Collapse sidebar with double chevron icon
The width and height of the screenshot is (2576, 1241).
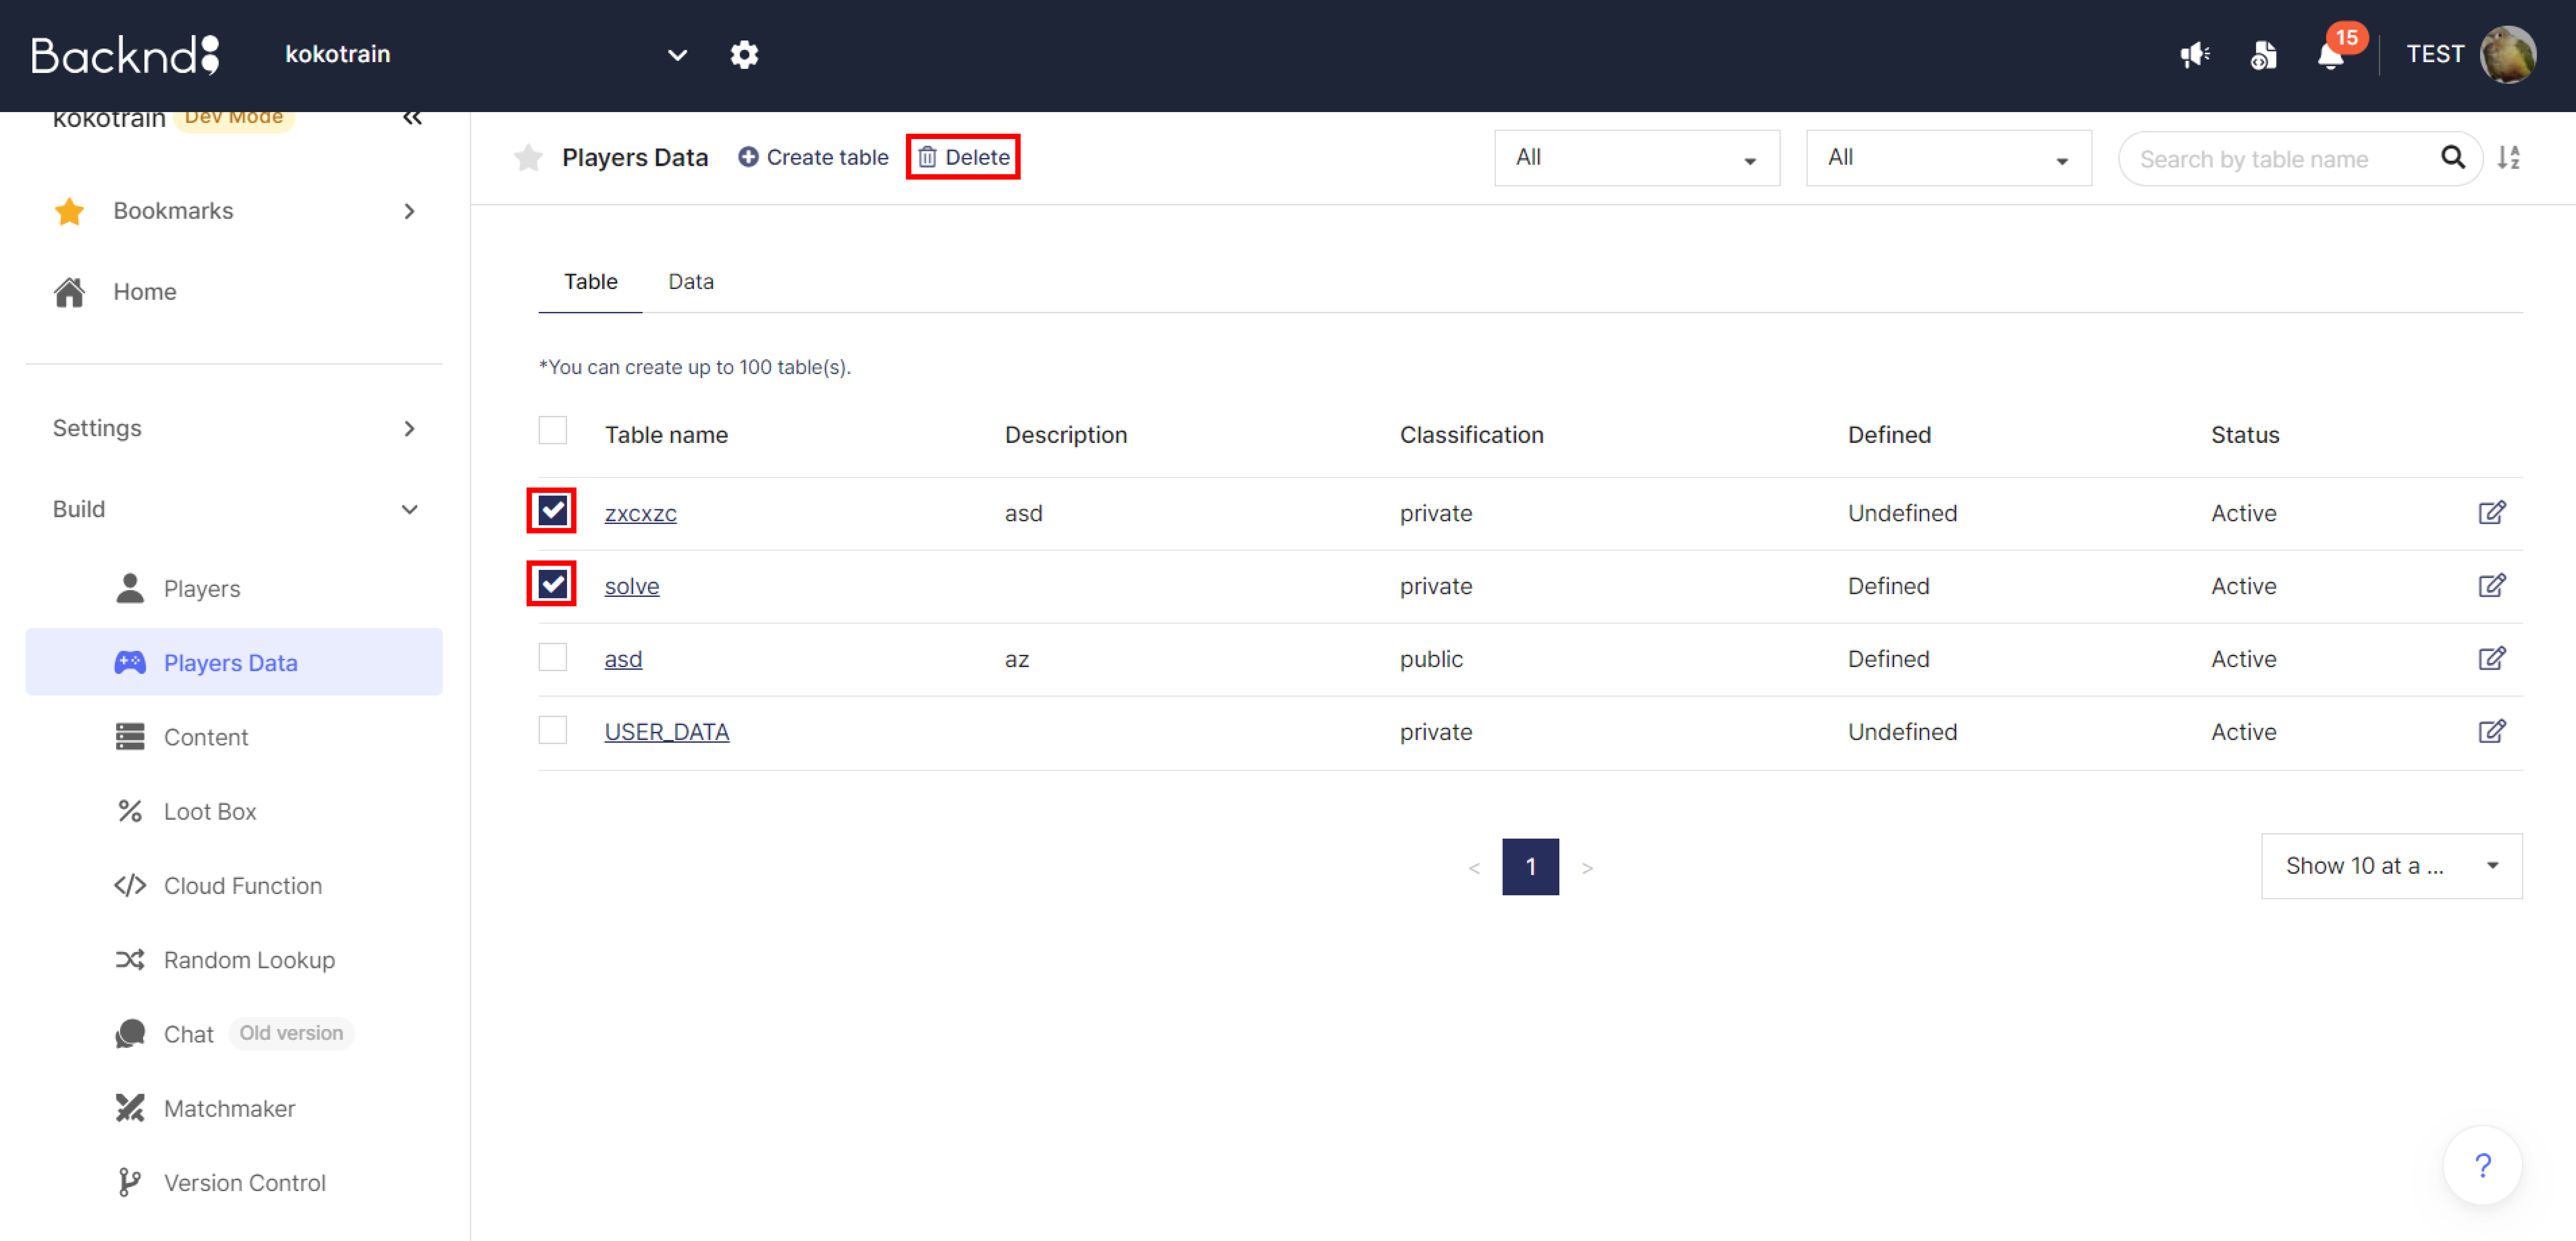412,118
